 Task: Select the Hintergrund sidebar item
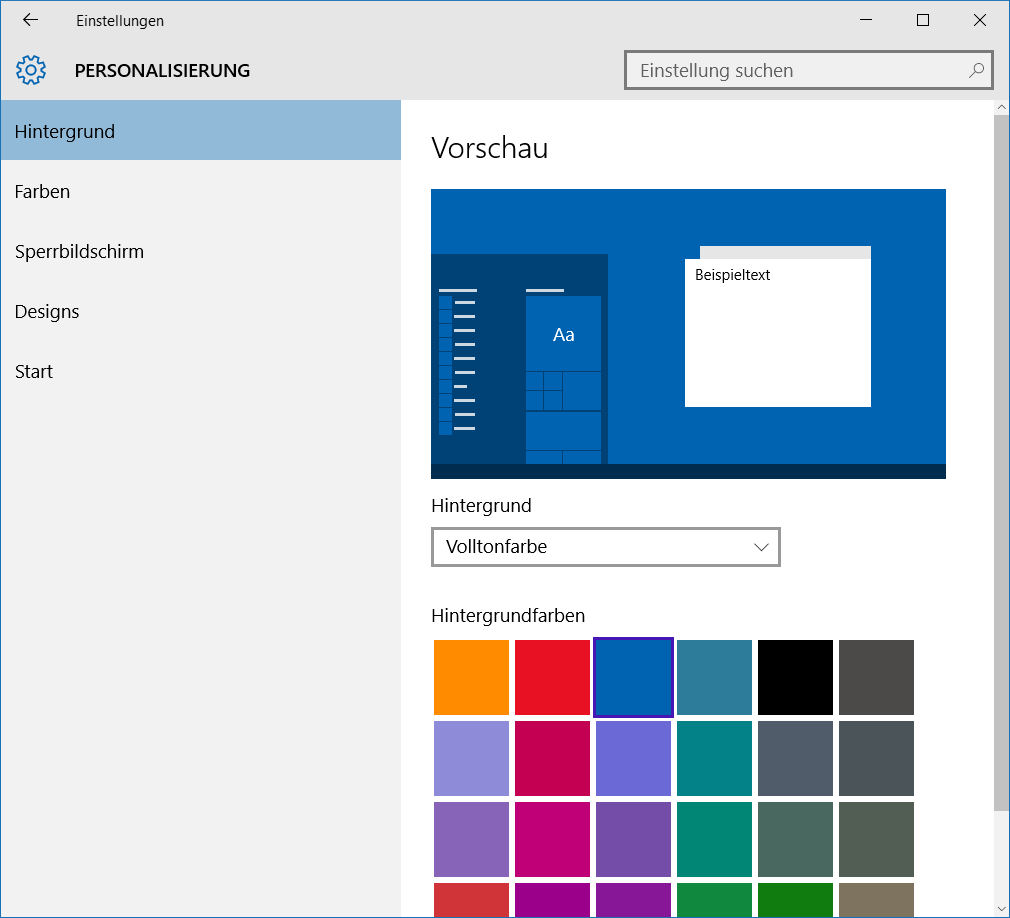200,131
